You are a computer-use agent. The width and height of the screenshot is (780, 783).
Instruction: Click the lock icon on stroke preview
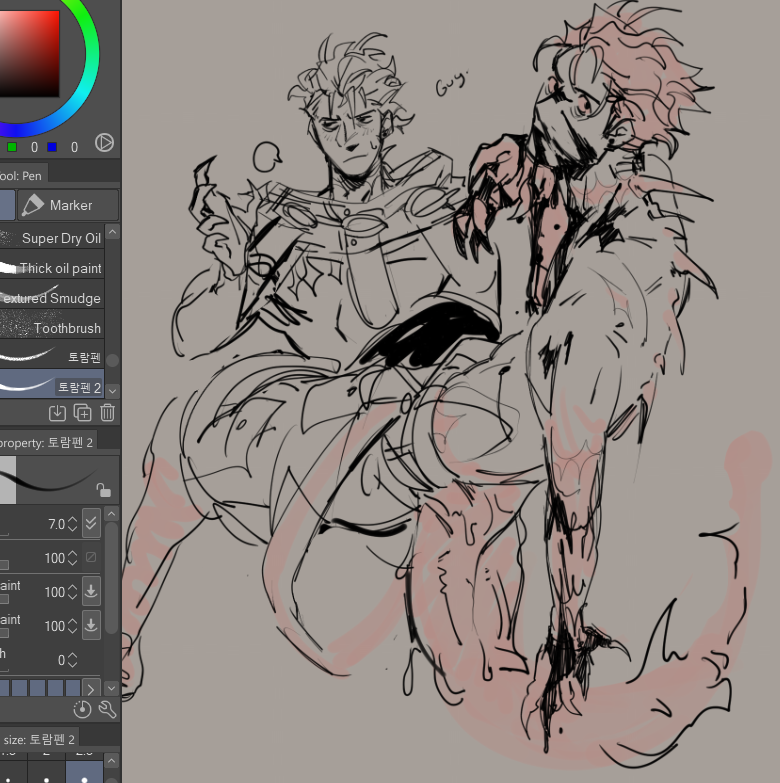coord(103,490)
